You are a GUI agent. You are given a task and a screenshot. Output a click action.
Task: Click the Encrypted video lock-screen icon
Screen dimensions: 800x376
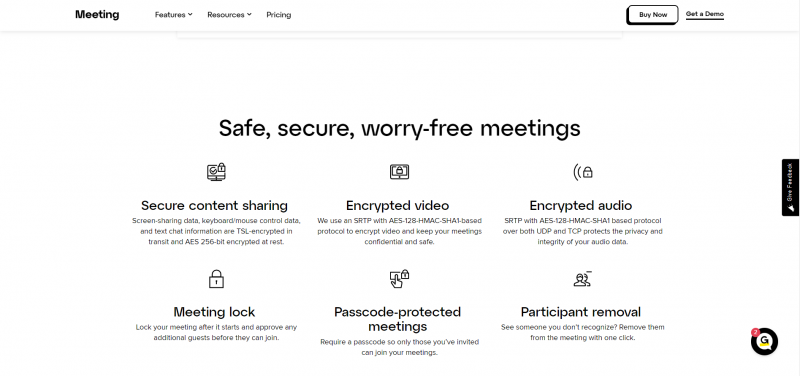(399, 172)
